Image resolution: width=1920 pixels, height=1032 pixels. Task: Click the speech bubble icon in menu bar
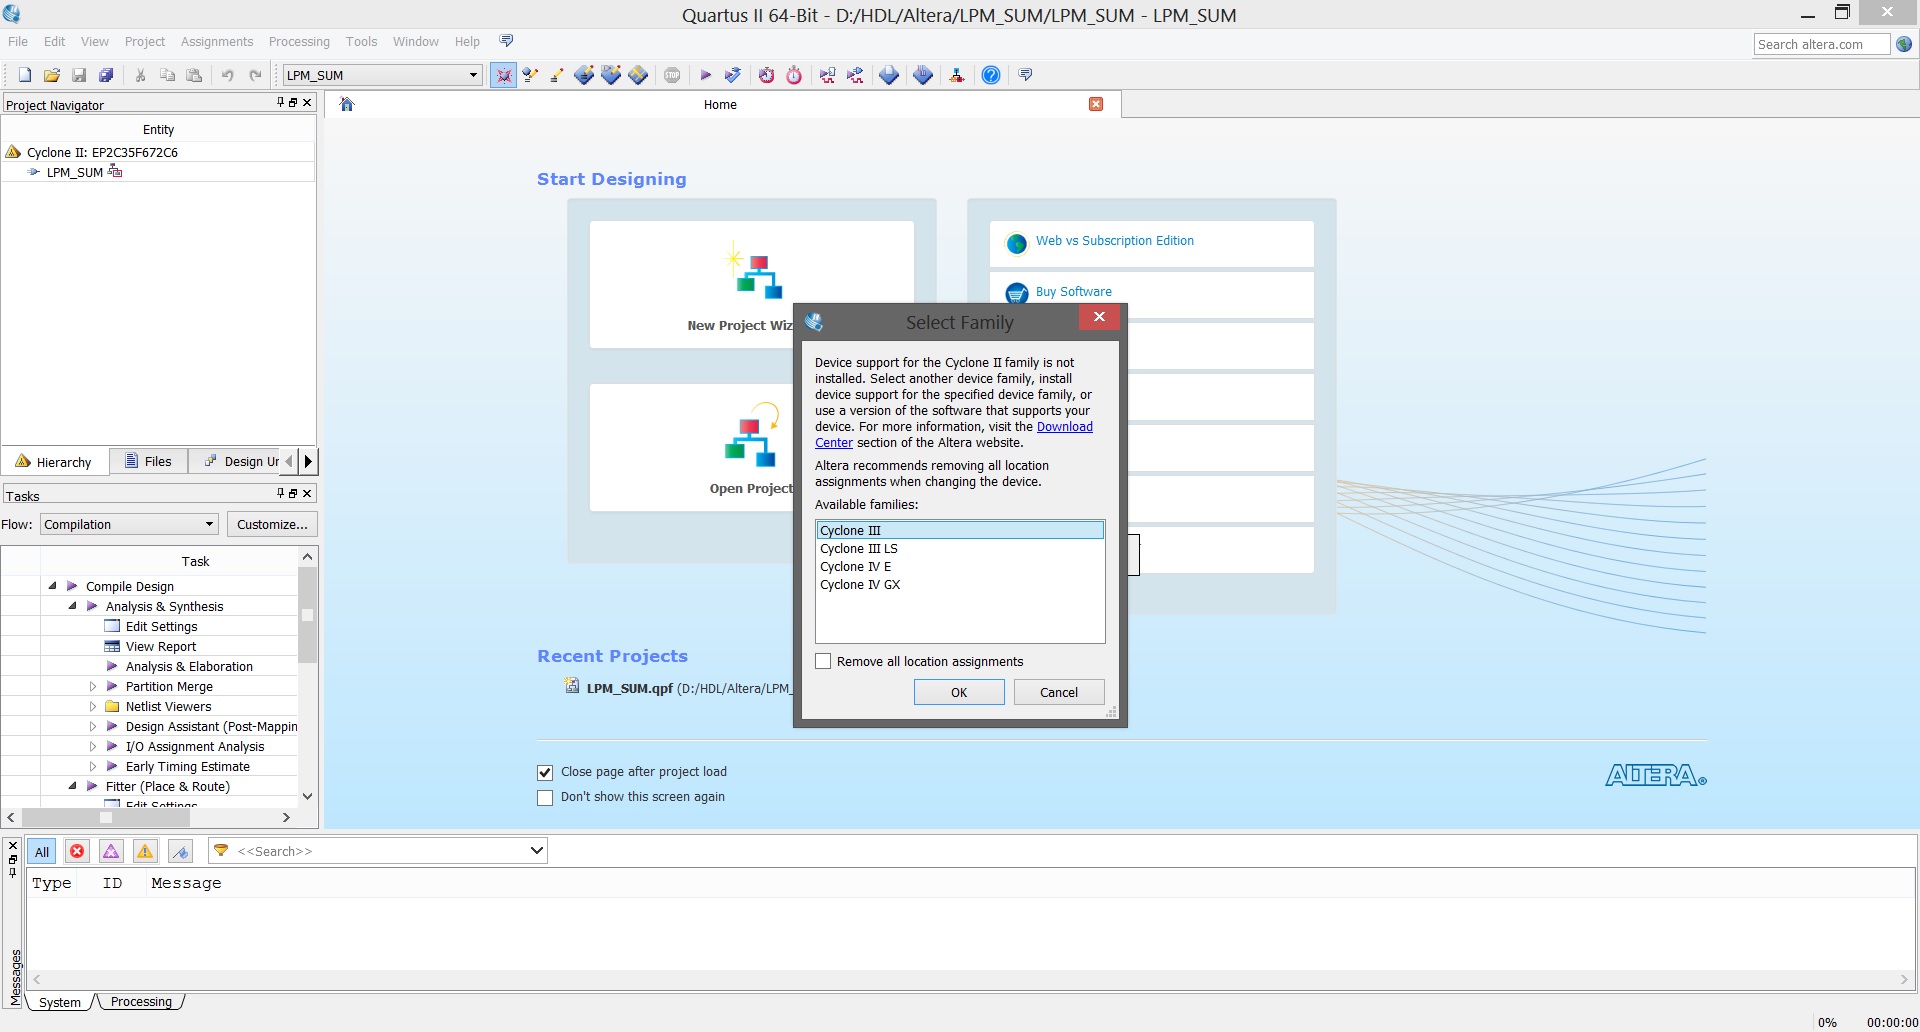coord(506,41)
